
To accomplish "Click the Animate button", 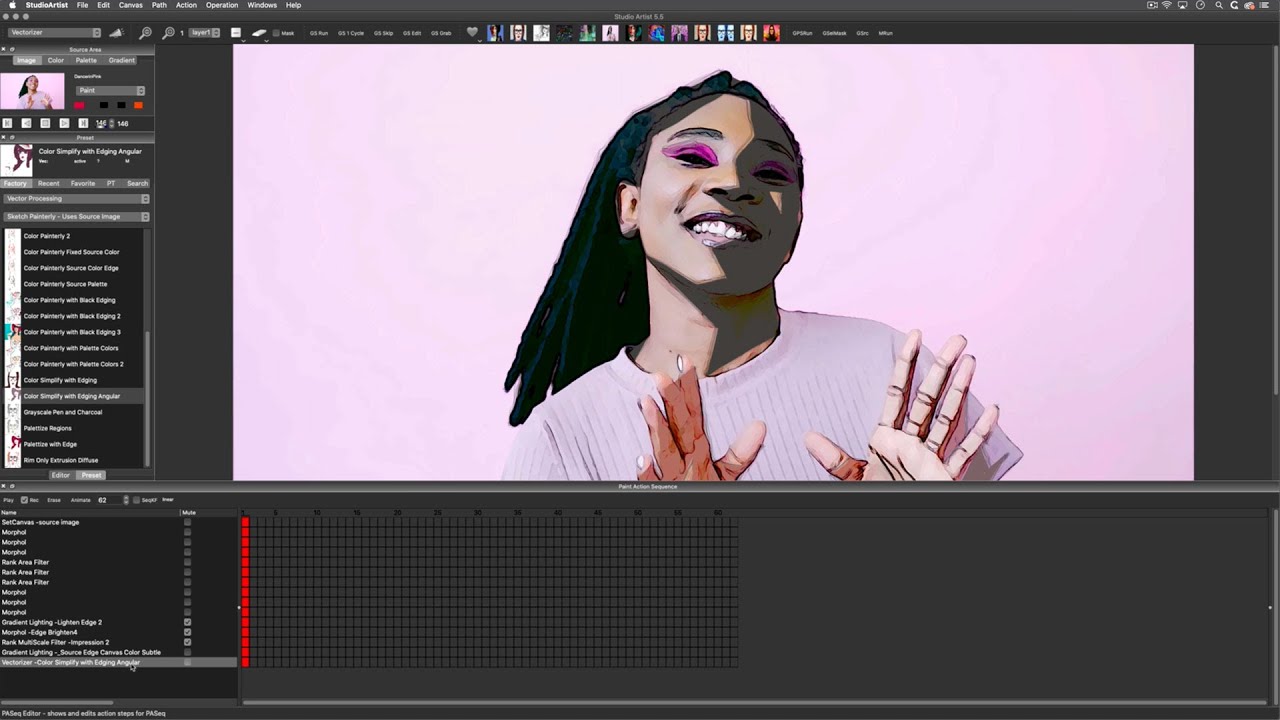I will pos(80,500).
